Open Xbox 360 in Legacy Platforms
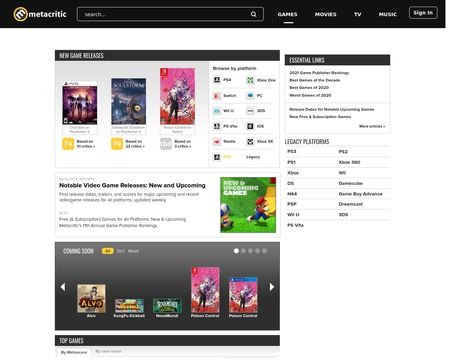450x360 pixels. pyautogui.click(x=349, y=162)
